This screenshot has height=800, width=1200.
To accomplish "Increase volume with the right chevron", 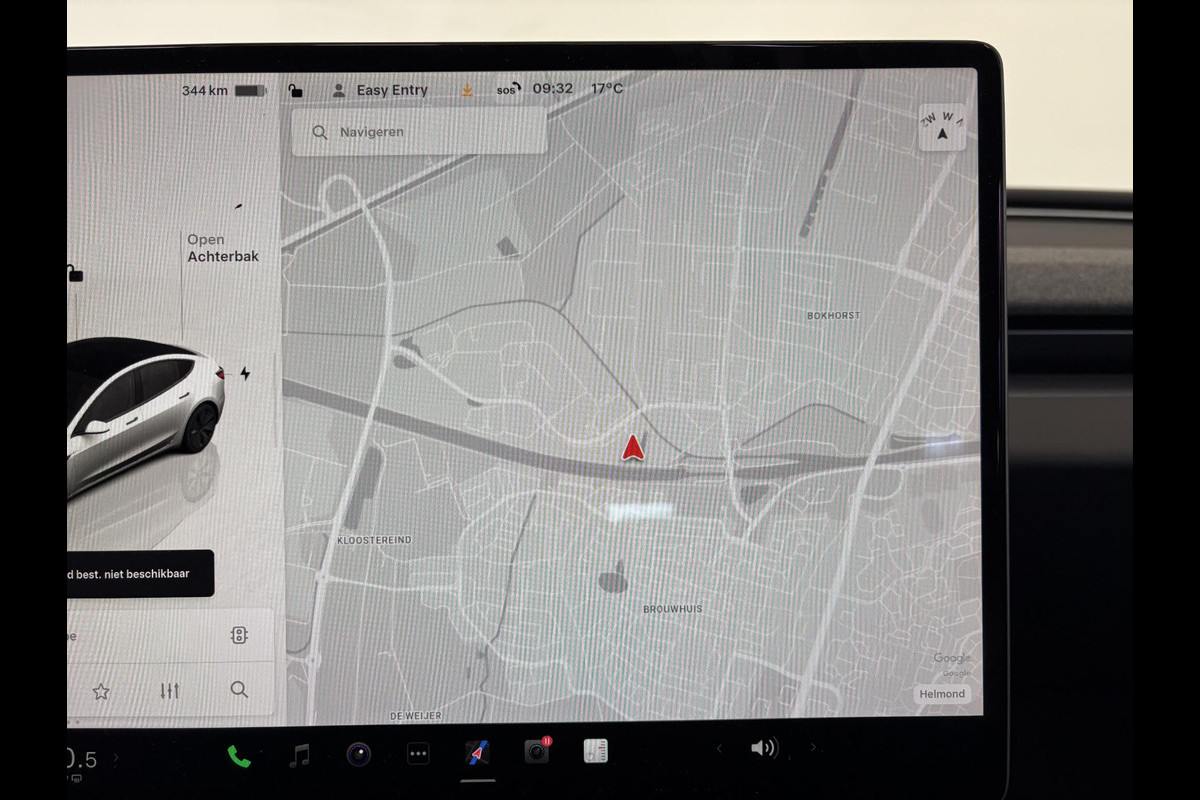I will [x=812, y=748].
